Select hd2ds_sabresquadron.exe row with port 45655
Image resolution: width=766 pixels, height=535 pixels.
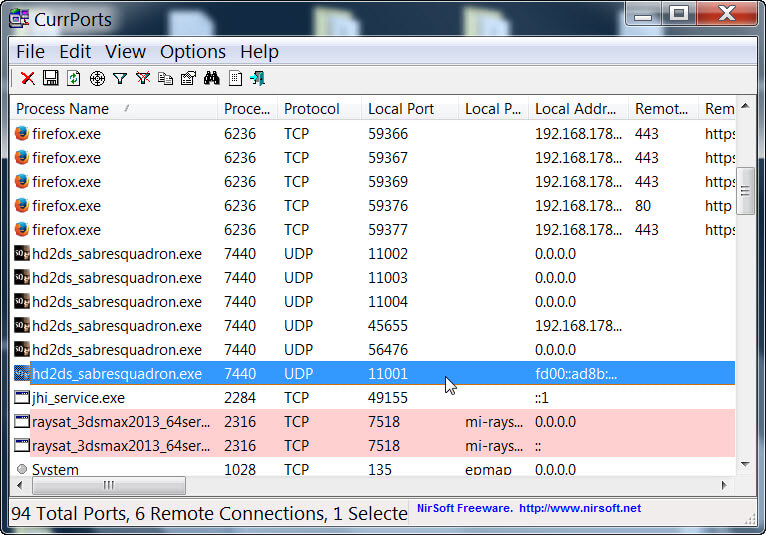(373, 325)
